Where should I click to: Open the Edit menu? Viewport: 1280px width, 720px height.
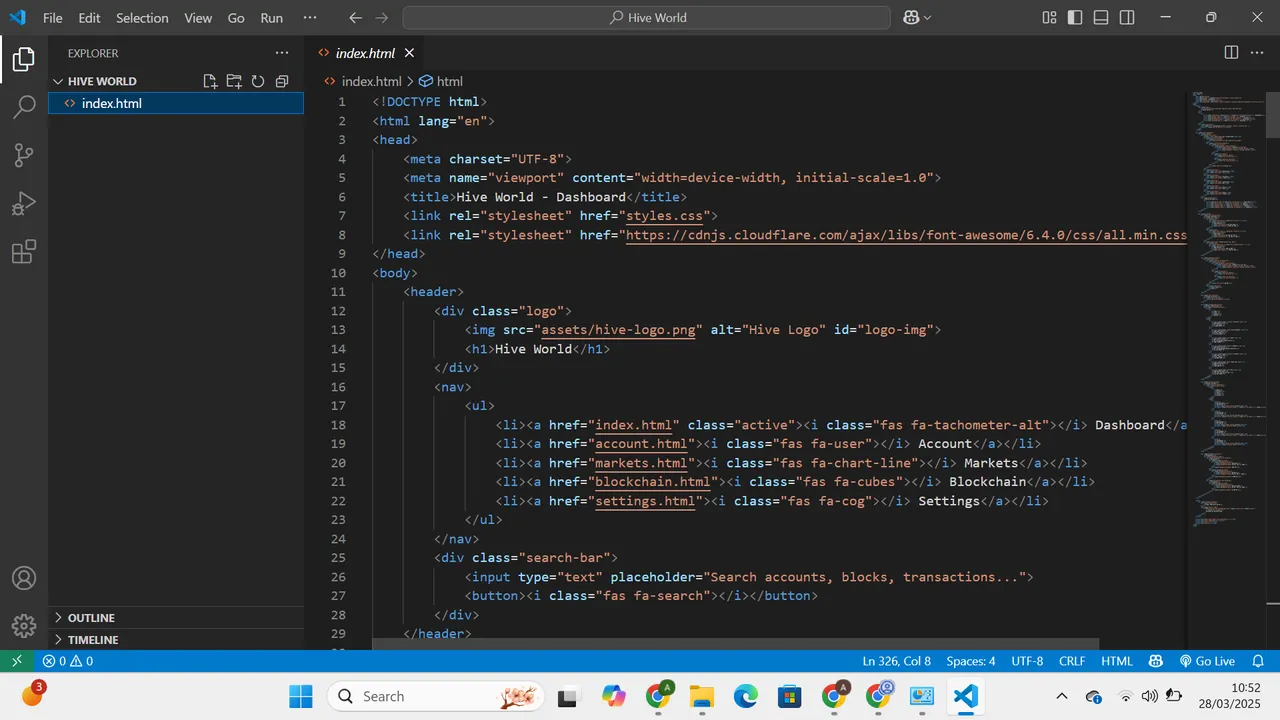click(x=89, y=18)
